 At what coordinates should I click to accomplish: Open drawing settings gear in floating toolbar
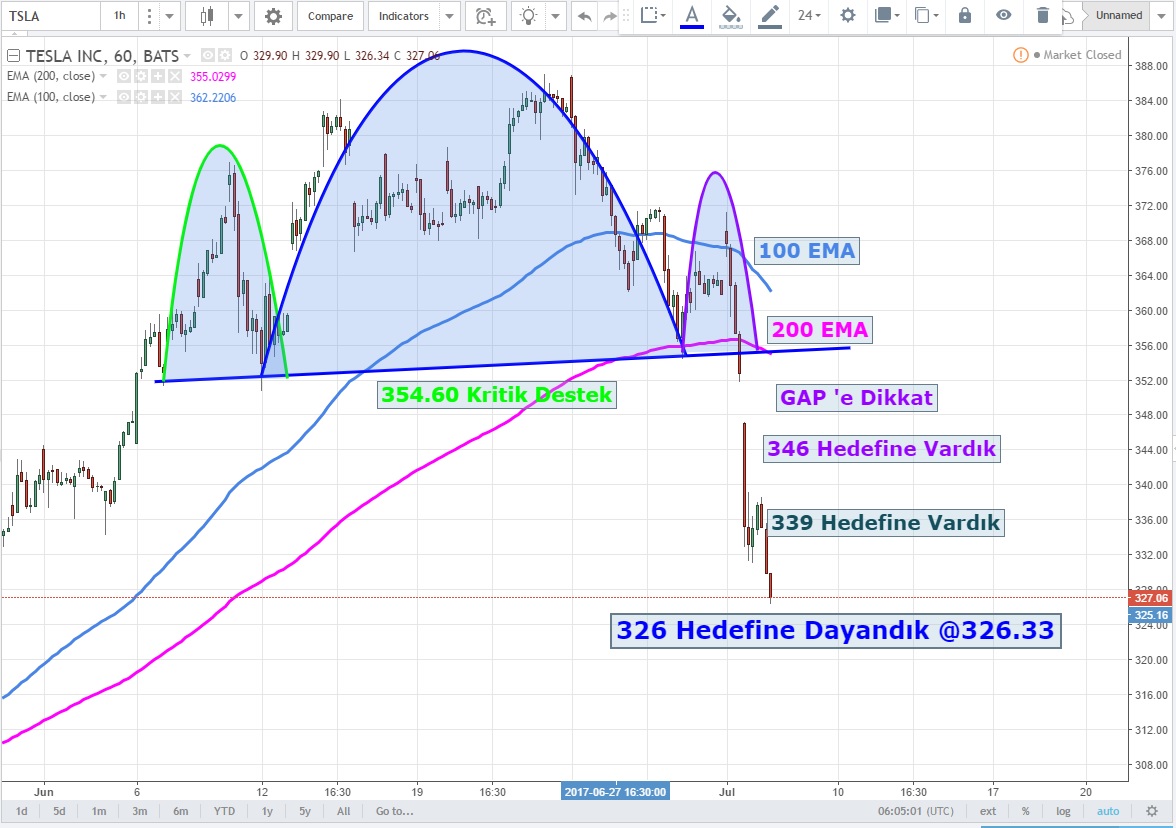(848, 15)
